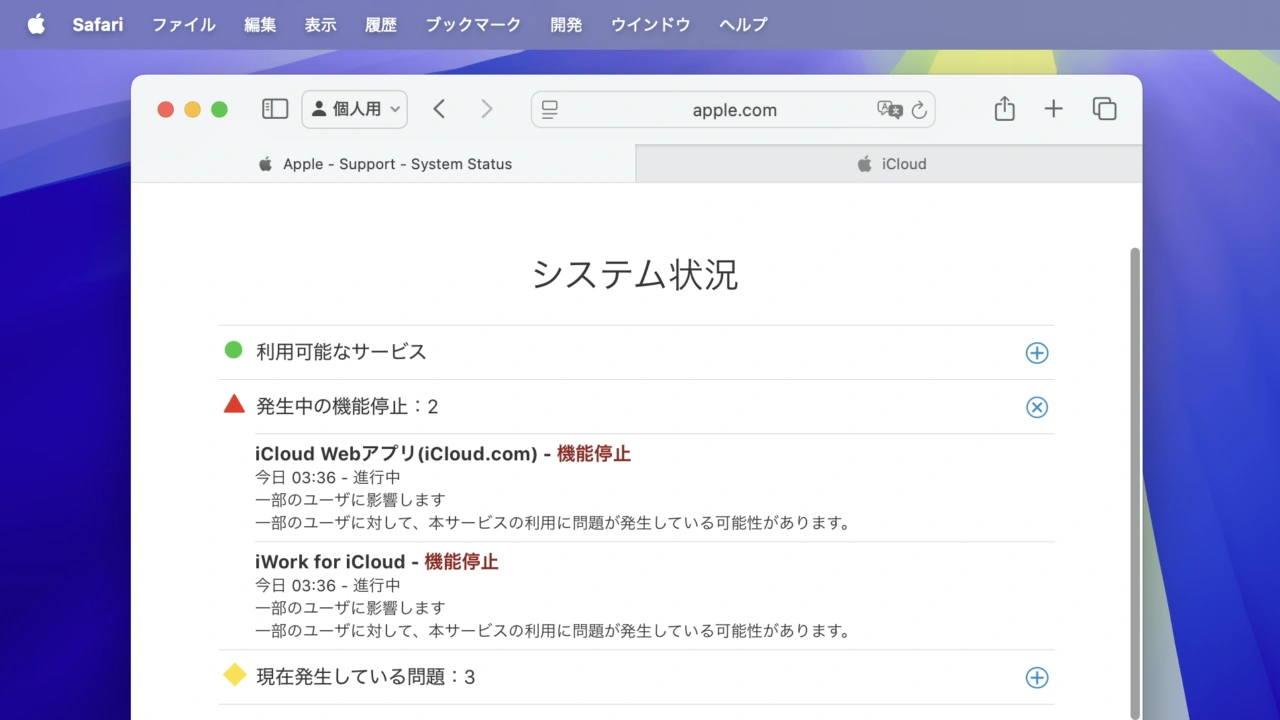1280x720 pixels.
Task: Collapse the 発生中の機能停止 section
Action: (x=1037, y=407)
